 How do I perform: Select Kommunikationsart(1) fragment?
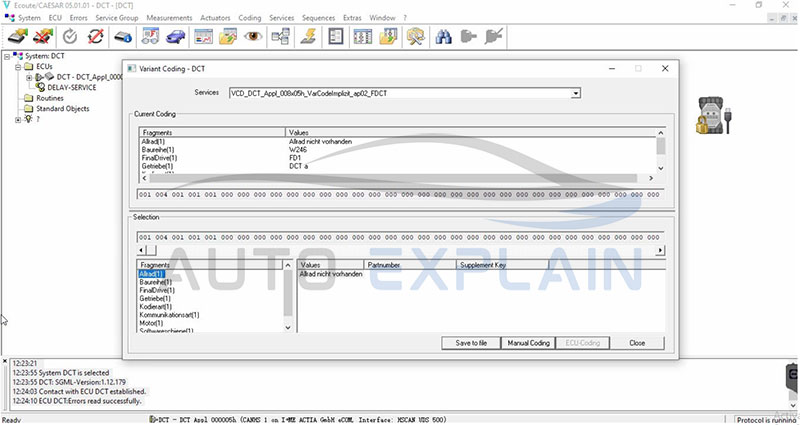(x=169, y=315)
